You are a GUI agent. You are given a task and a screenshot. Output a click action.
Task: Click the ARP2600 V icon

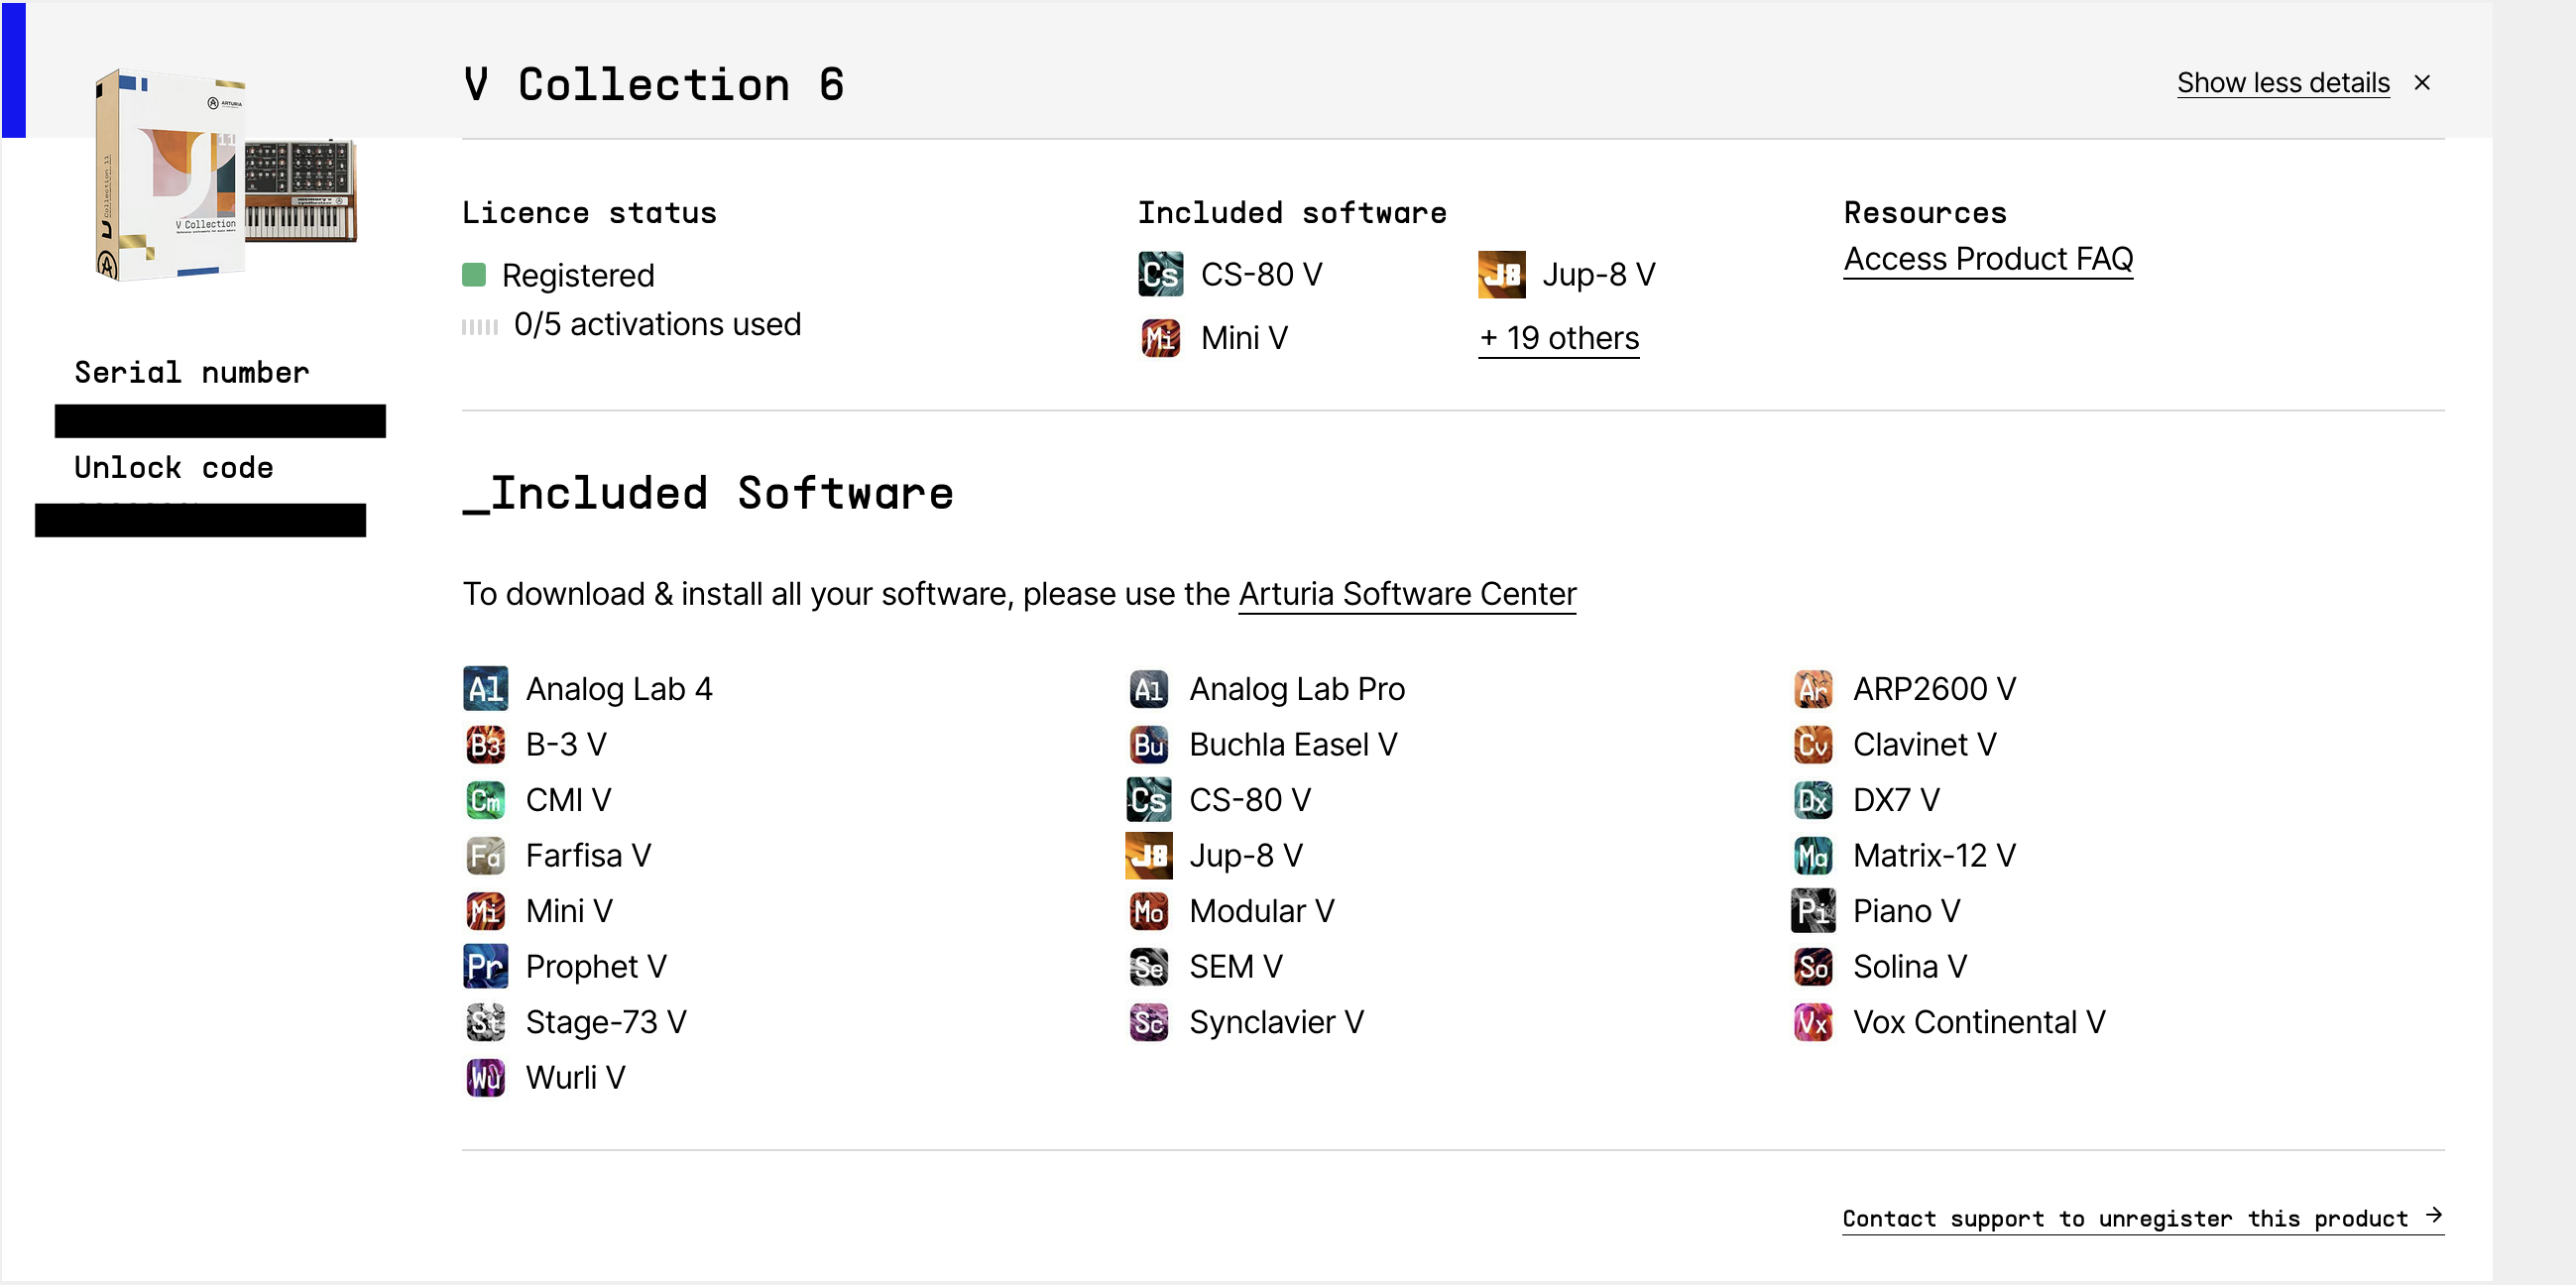(1812, 689)
